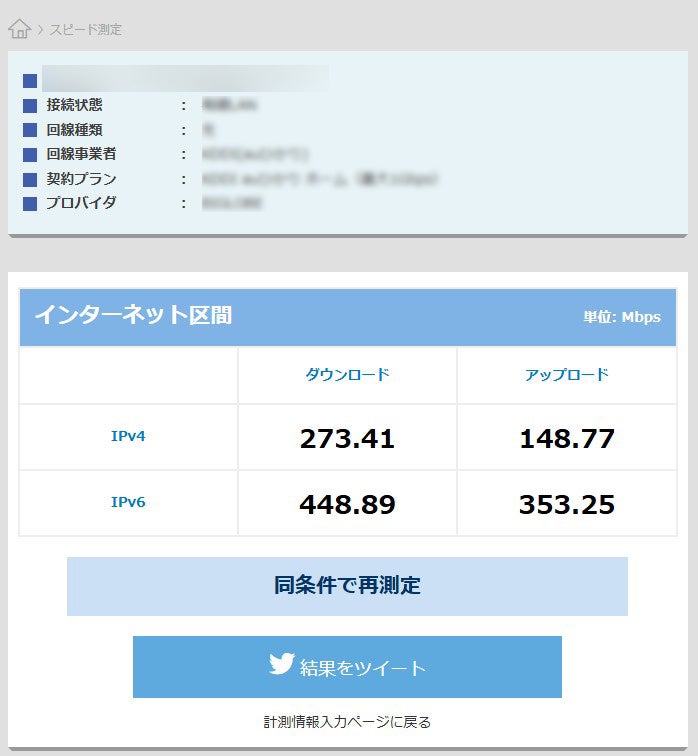Click the IPv6 upload value 353.25
698x756 pixels.
(x=566, y=504)
